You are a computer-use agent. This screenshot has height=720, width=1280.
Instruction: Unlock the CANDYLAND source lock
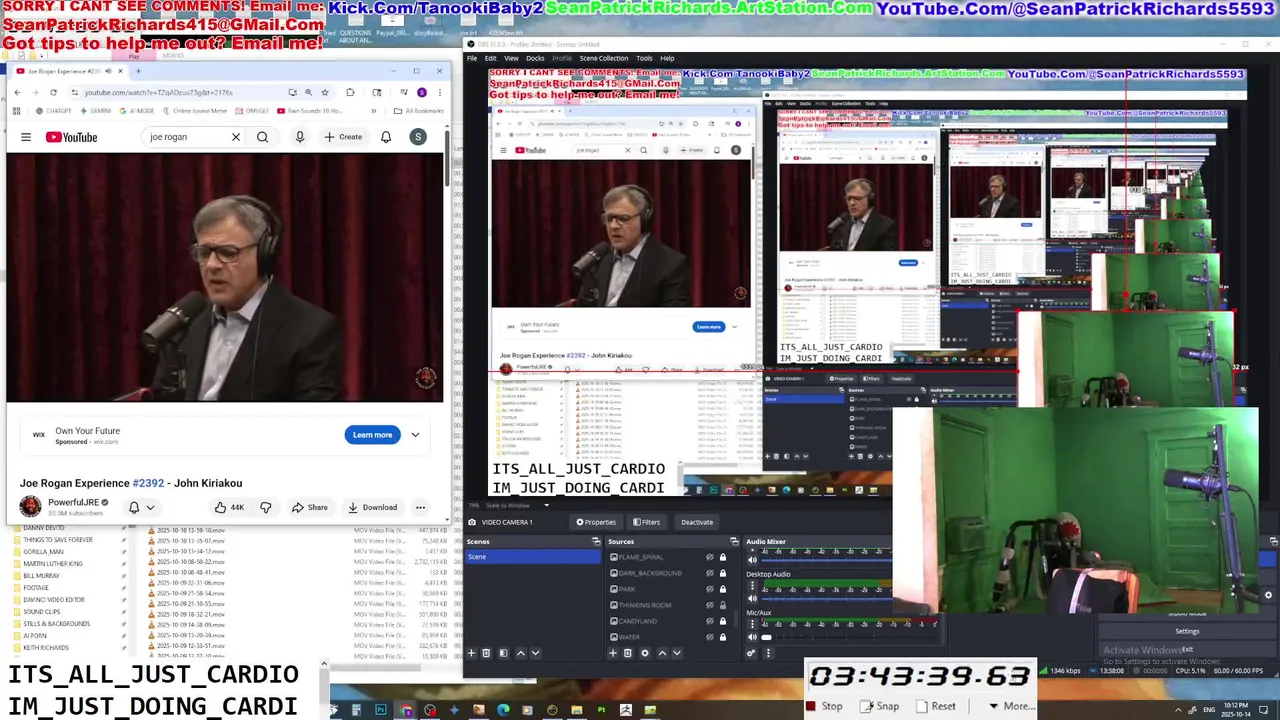722,621
